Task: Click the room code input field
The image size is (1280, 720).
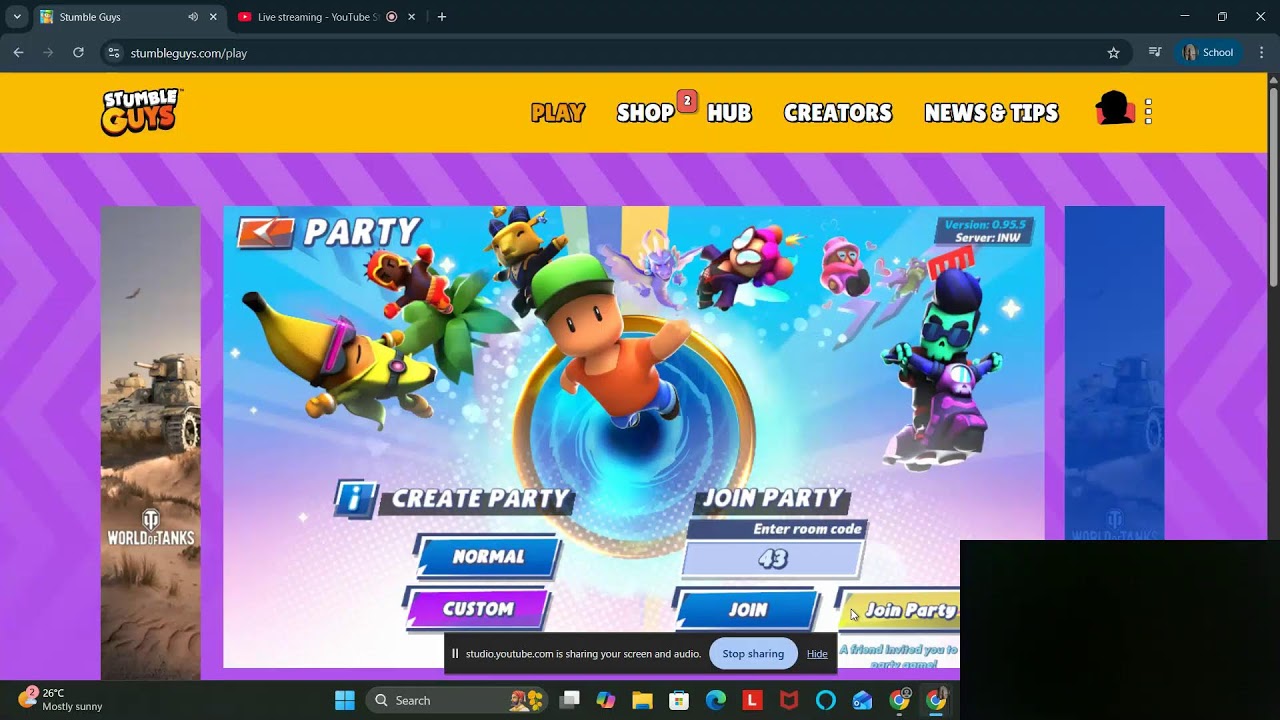Action: click(772, 559)
